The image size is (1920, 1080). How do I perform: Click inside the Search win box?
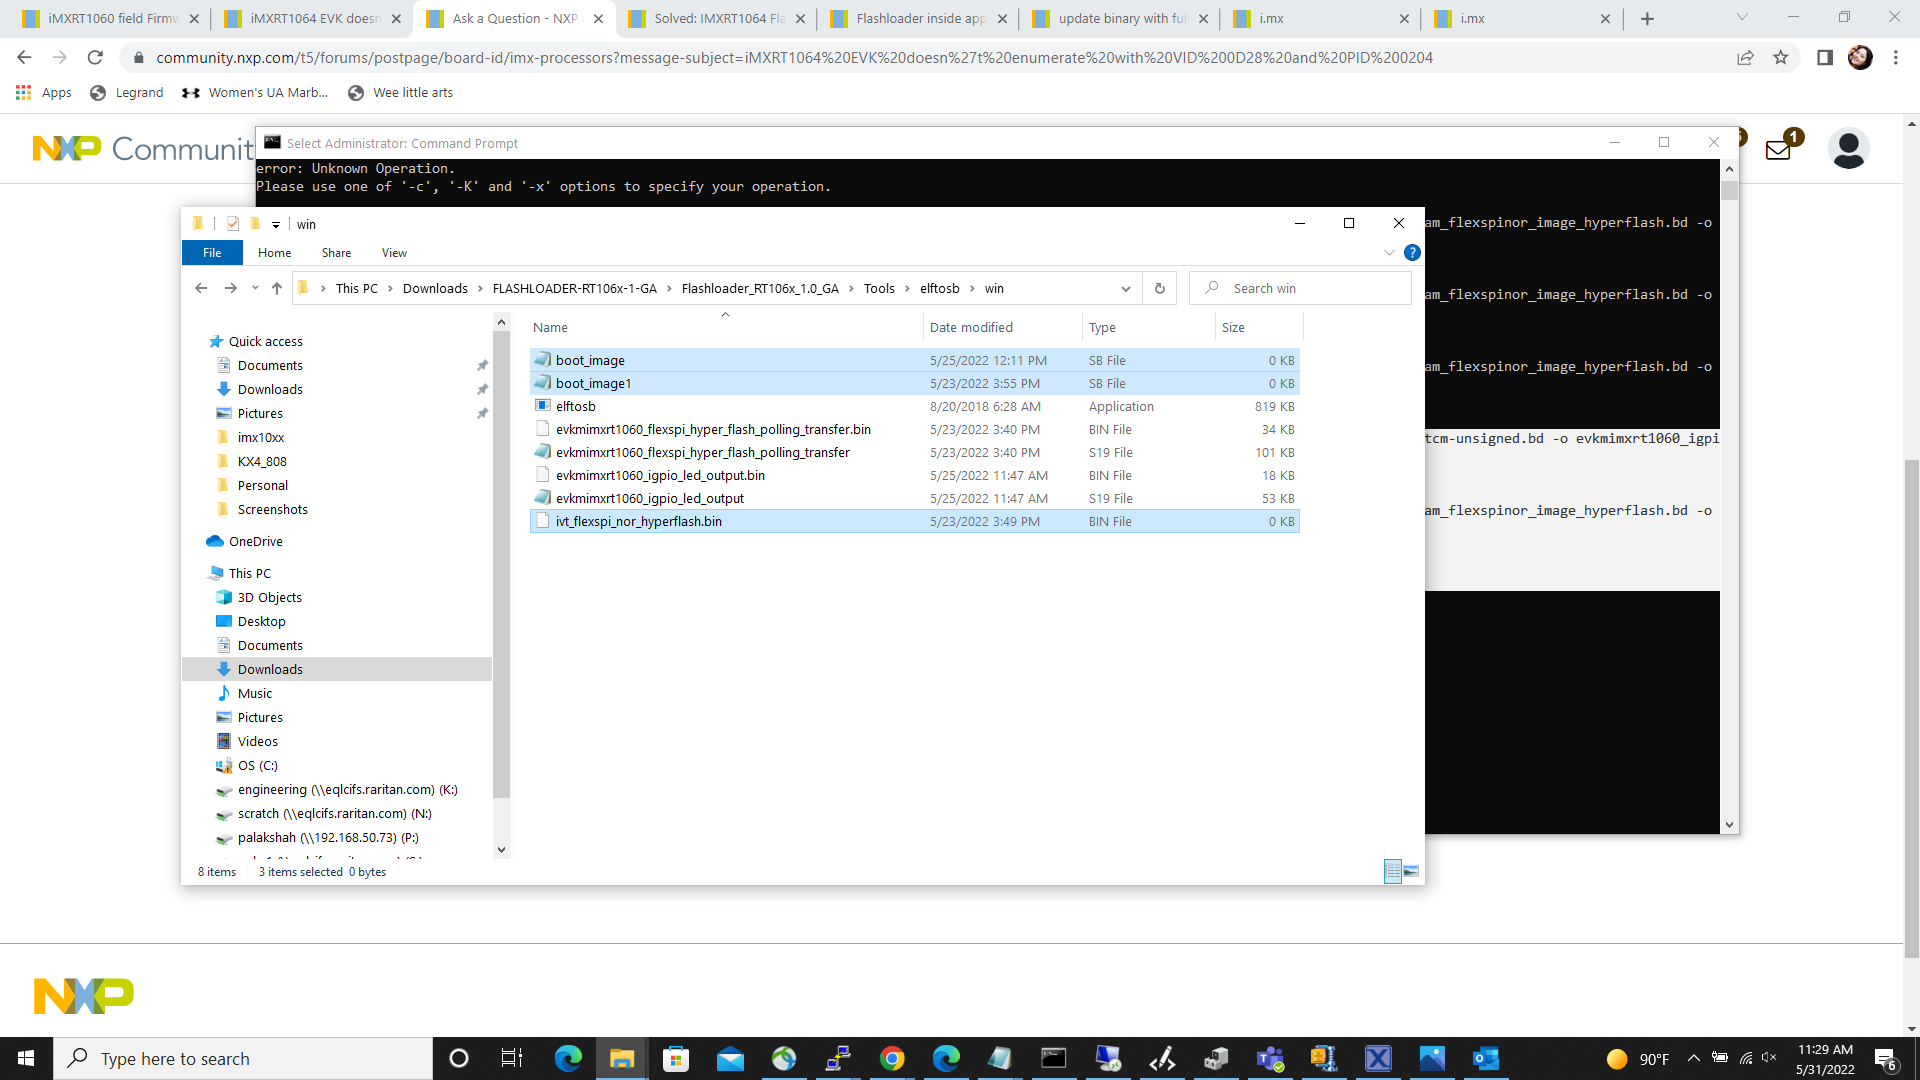click(1300, 288)
